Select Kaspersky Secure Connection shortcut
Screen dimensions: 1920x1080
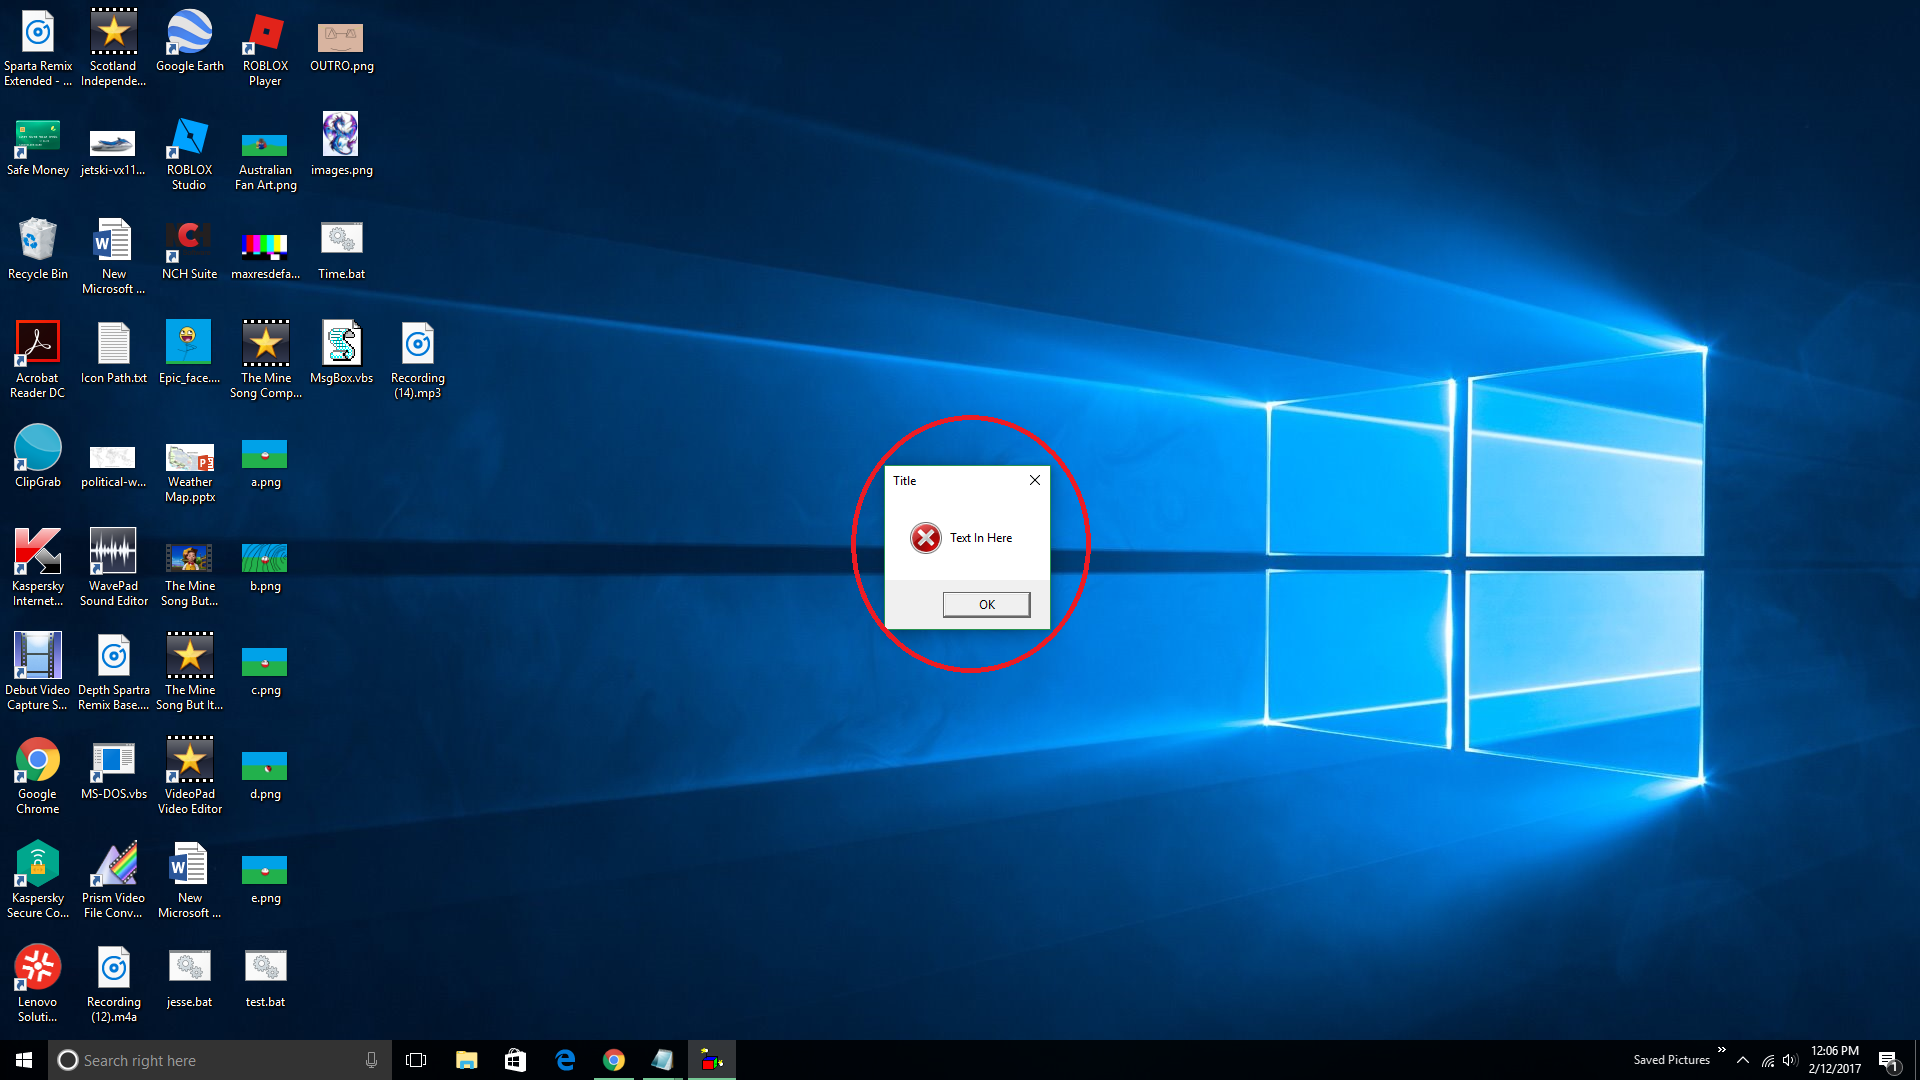(38, 880)
